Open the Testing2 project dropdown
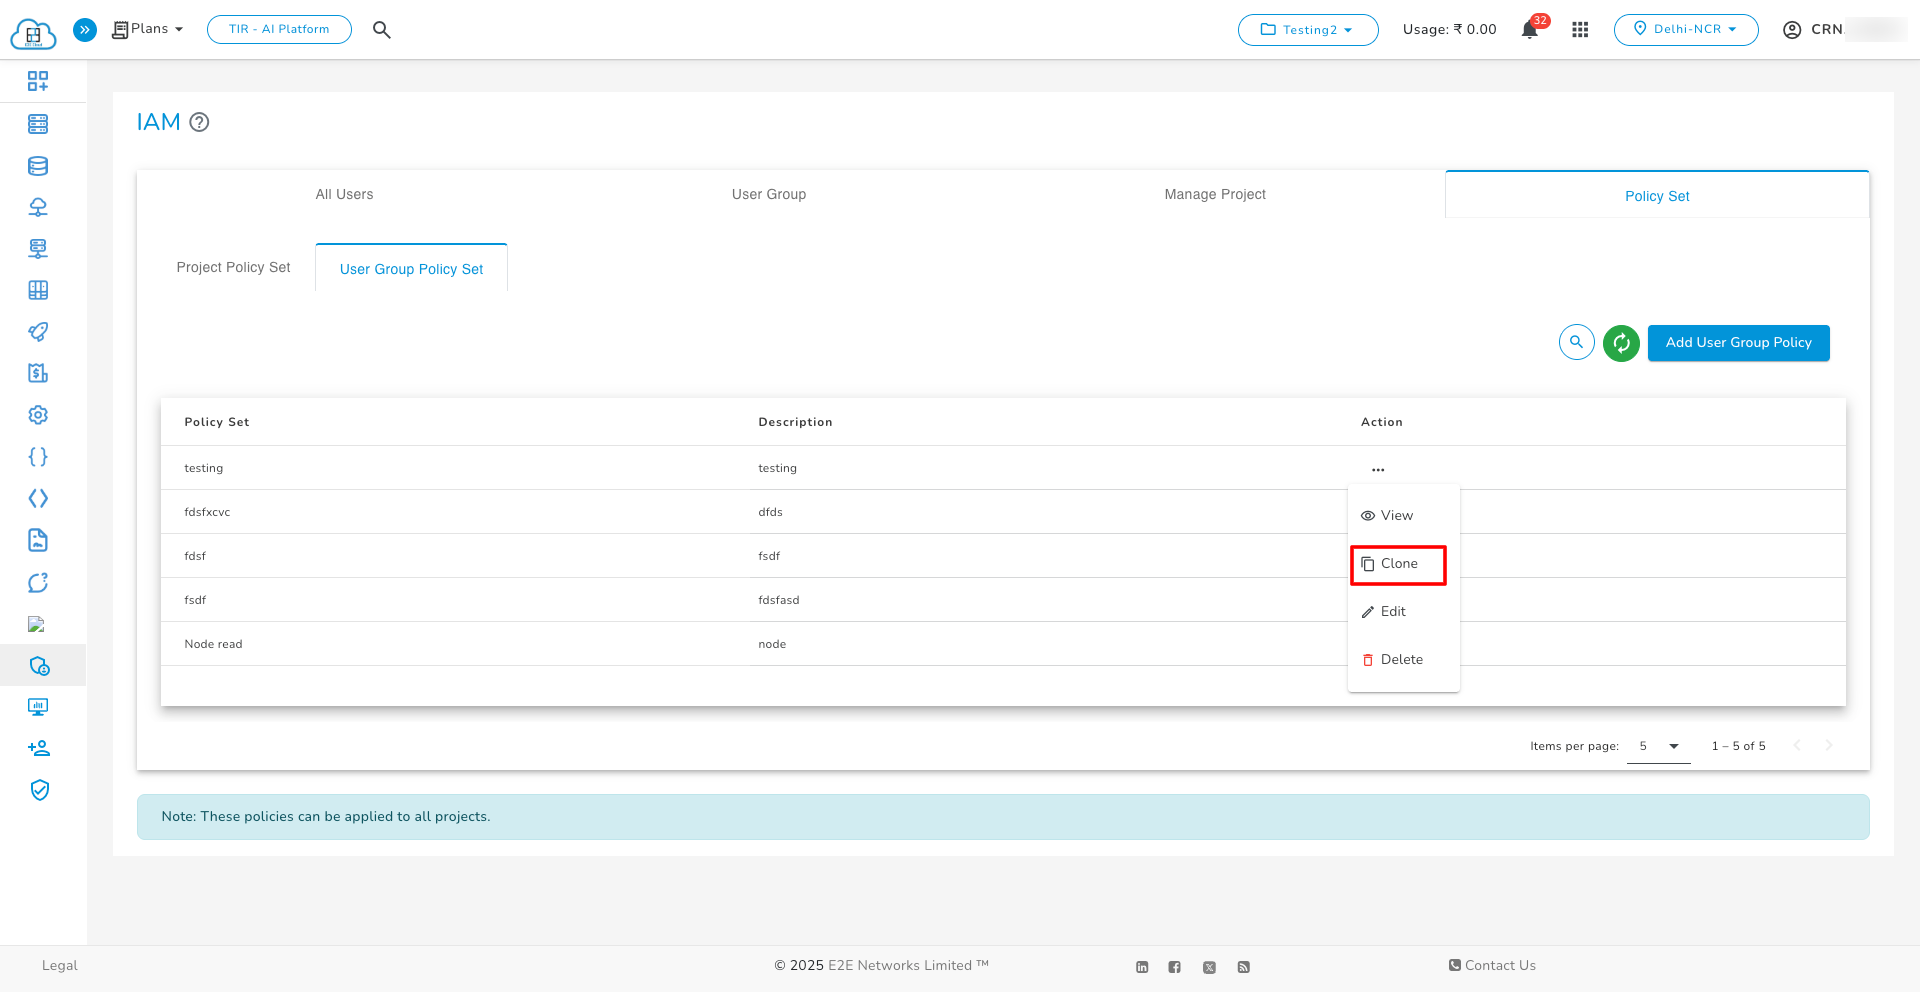The width and height of the screenshot is (1920, 992). click(x=1307, y=30)
